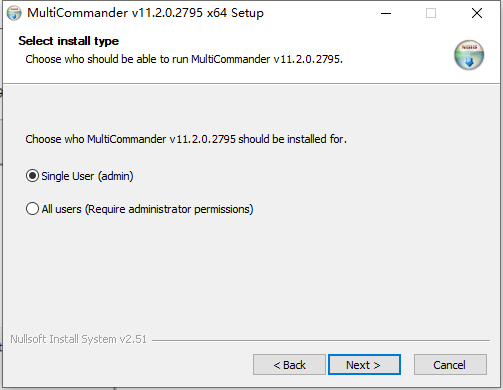Minimize the Setup window

coord(386,13)
